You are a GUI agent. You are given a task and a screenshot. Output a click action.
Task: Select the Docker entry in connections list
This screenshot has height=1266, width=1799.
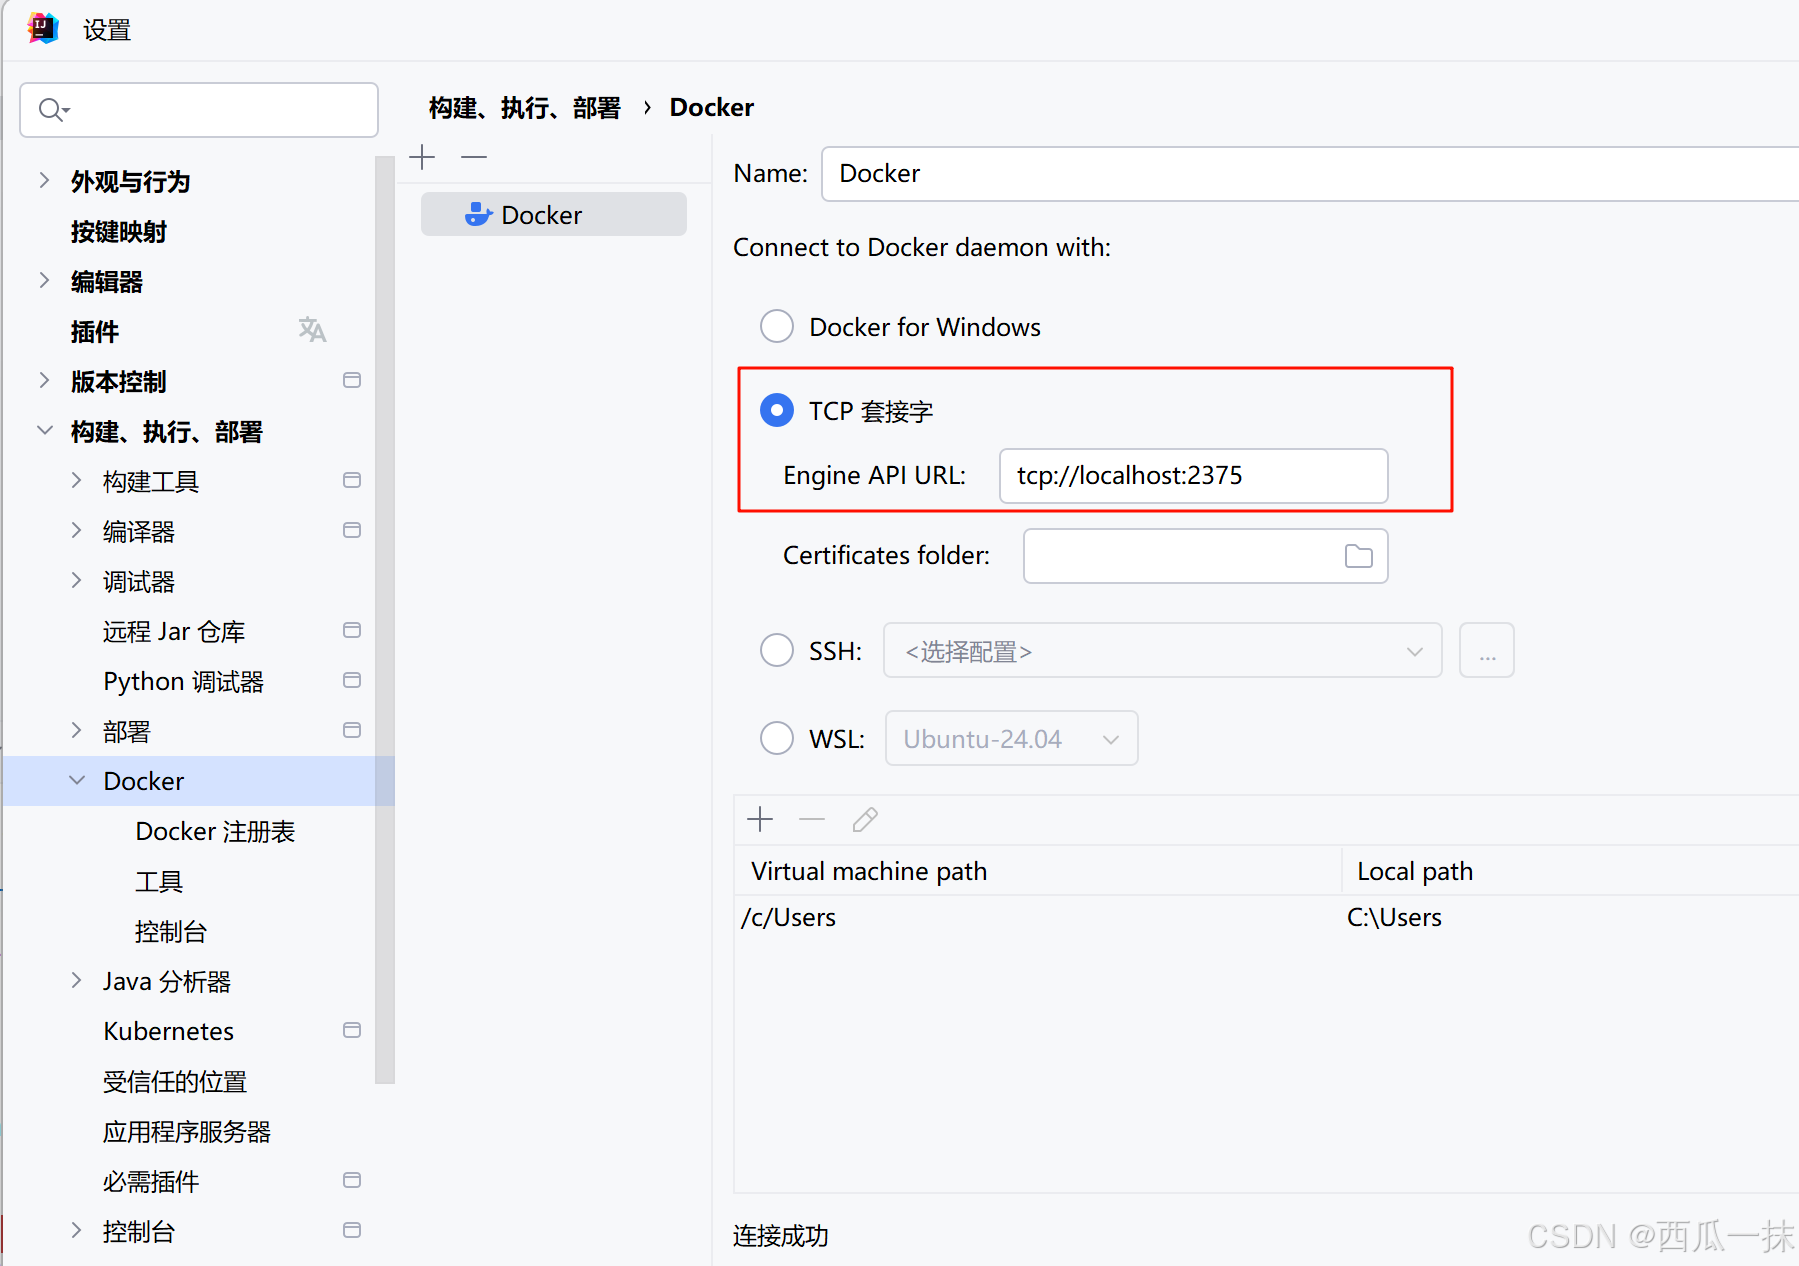point(554,215)
